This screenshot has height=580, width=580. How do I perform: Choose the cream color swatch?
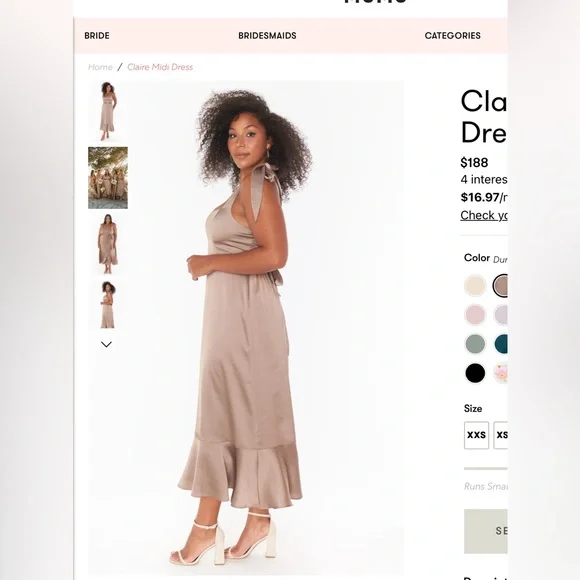[475, 286]
